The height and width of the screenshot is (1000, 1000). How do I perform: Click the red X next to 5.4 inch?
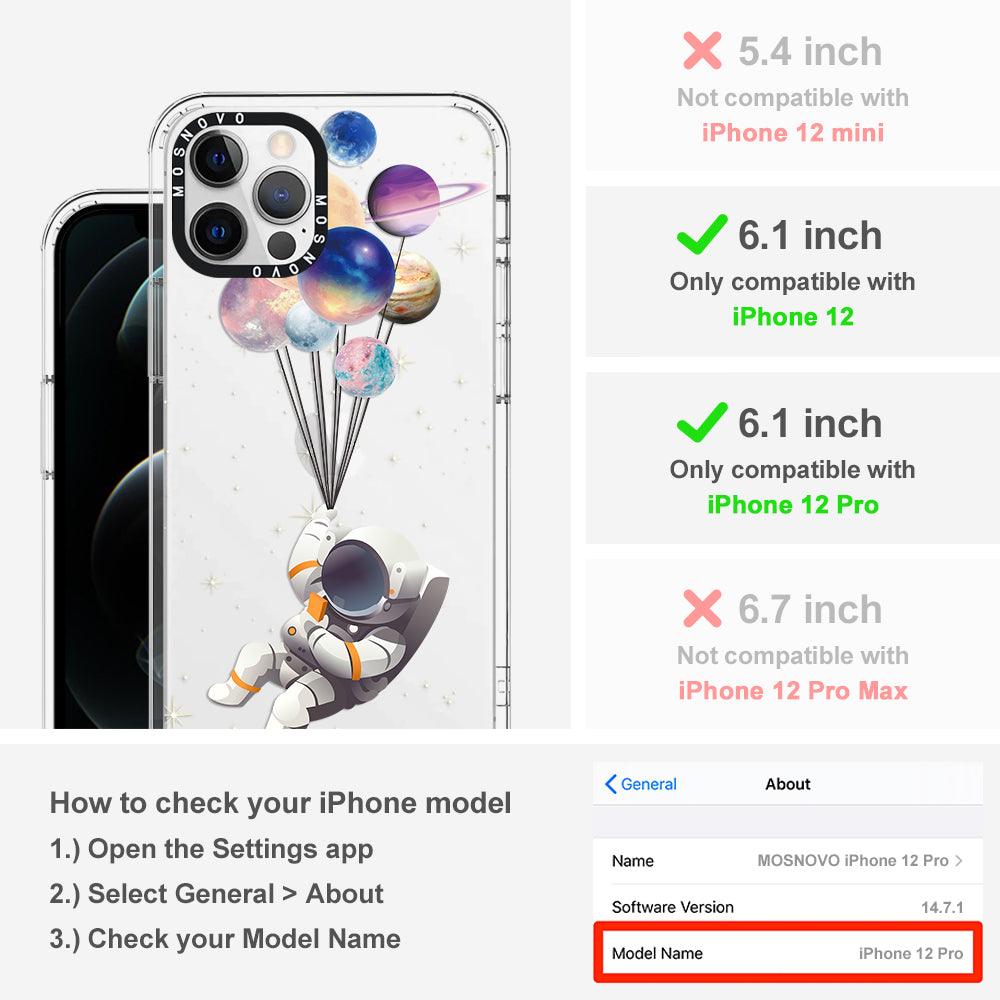pos(702,50)
